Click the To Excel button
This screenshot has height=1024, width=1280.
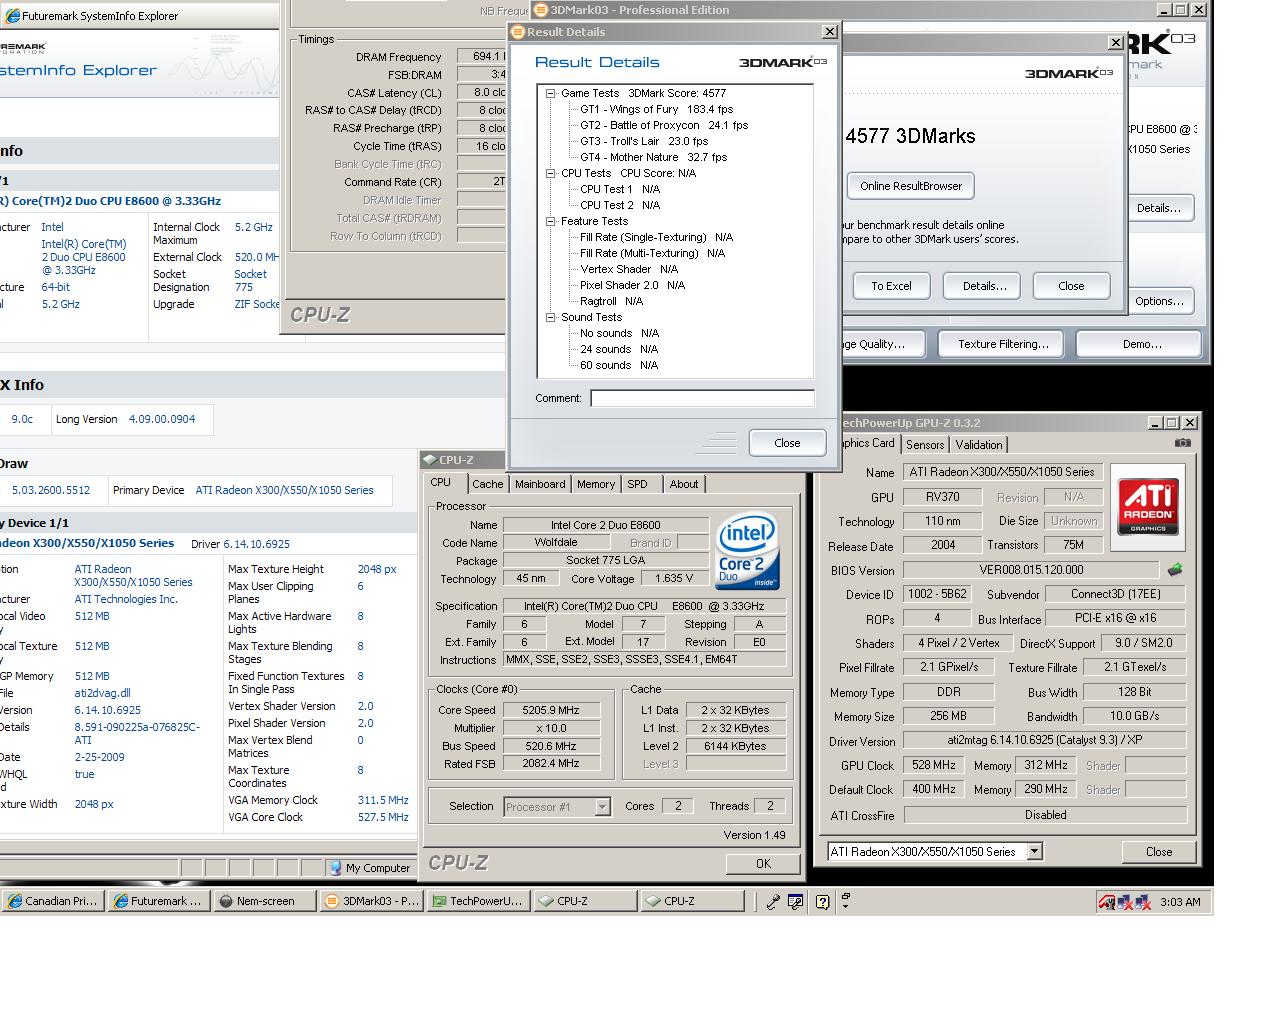(891, 286)
